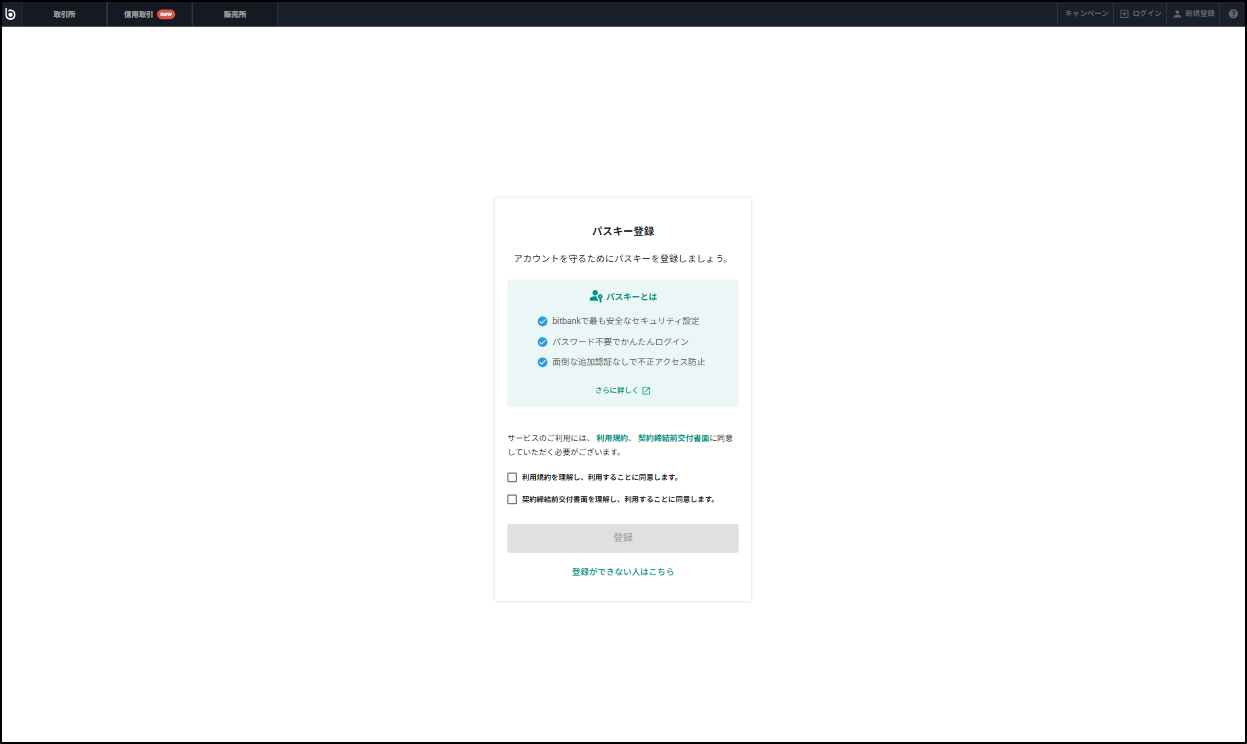
Task: Click the external link icon beside さらに詳しく
Action: pos(646,390)
